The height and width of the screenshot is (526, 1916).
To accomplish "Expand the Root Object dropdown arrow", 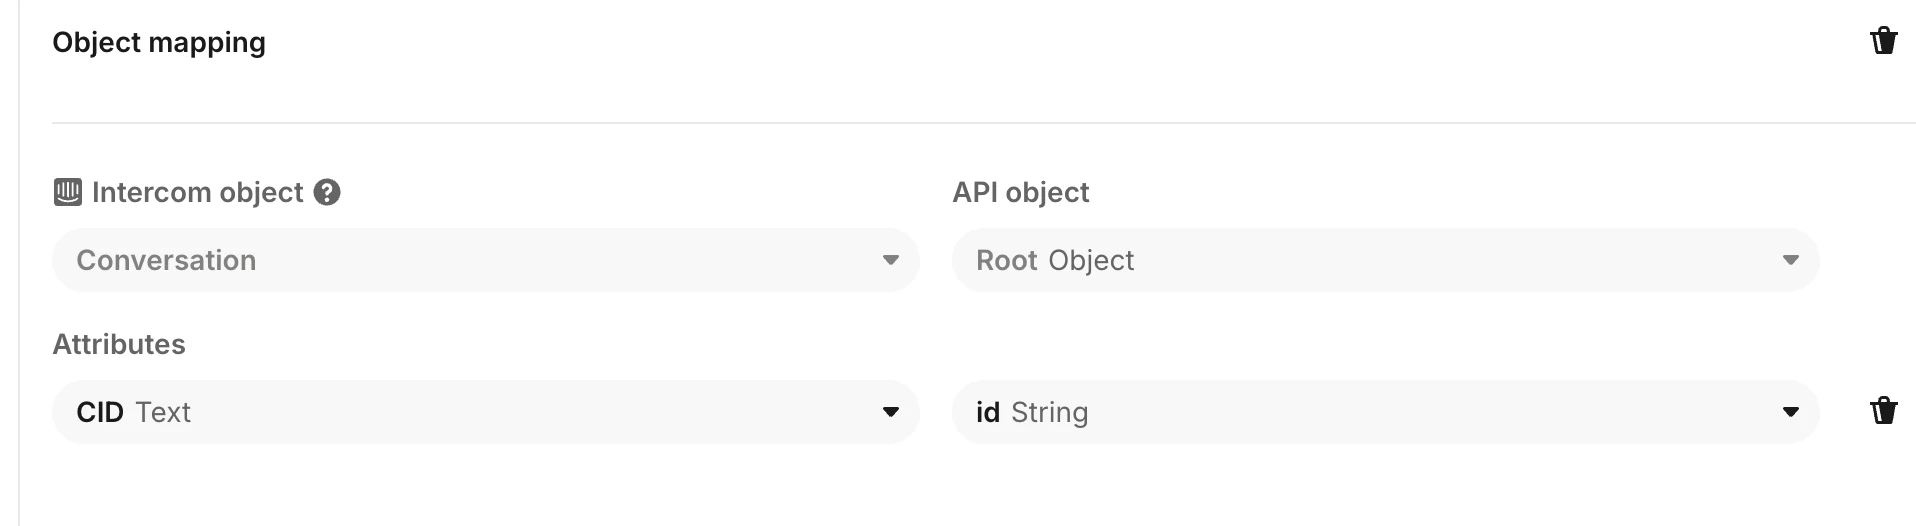I will [1790, 260].
